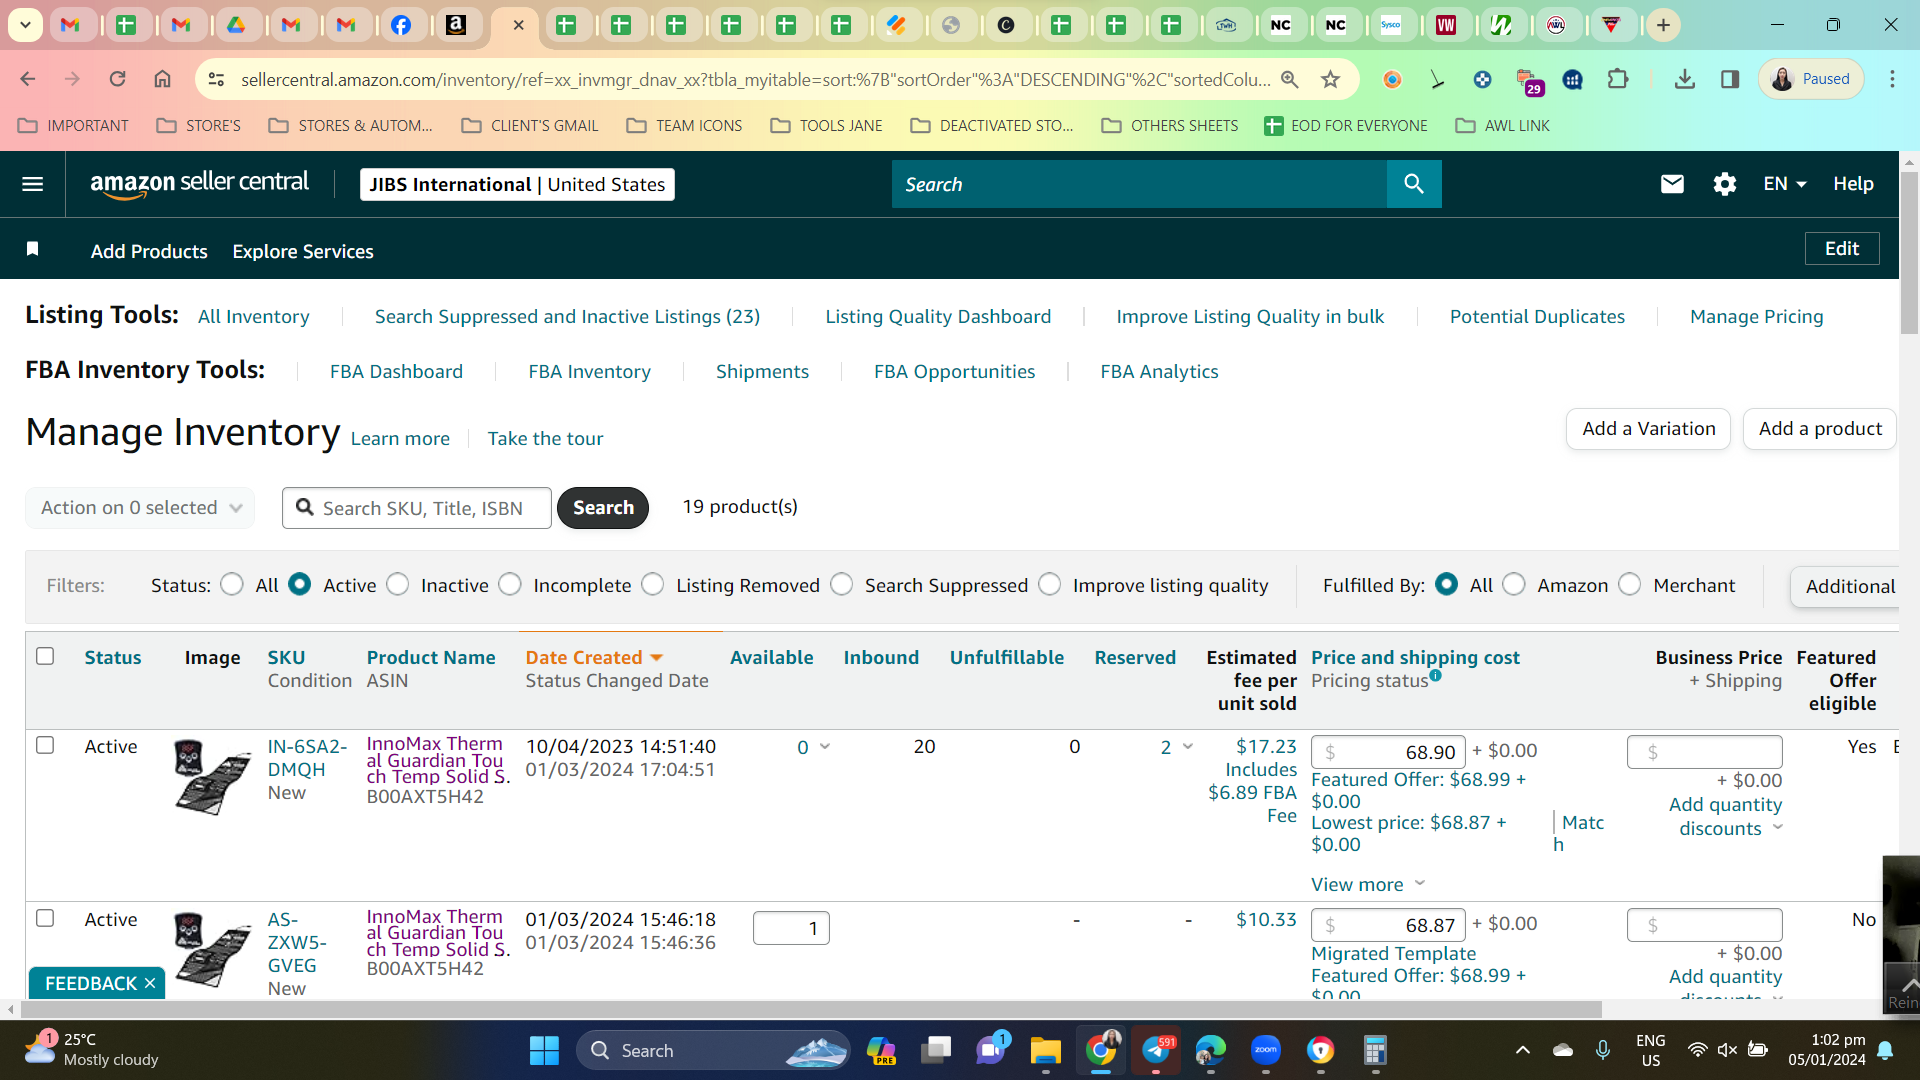Click the product thumbnail for IN-6SA2-DMQH
The height and width of the screenshot is (1080, 1920).
pos(212,777)
